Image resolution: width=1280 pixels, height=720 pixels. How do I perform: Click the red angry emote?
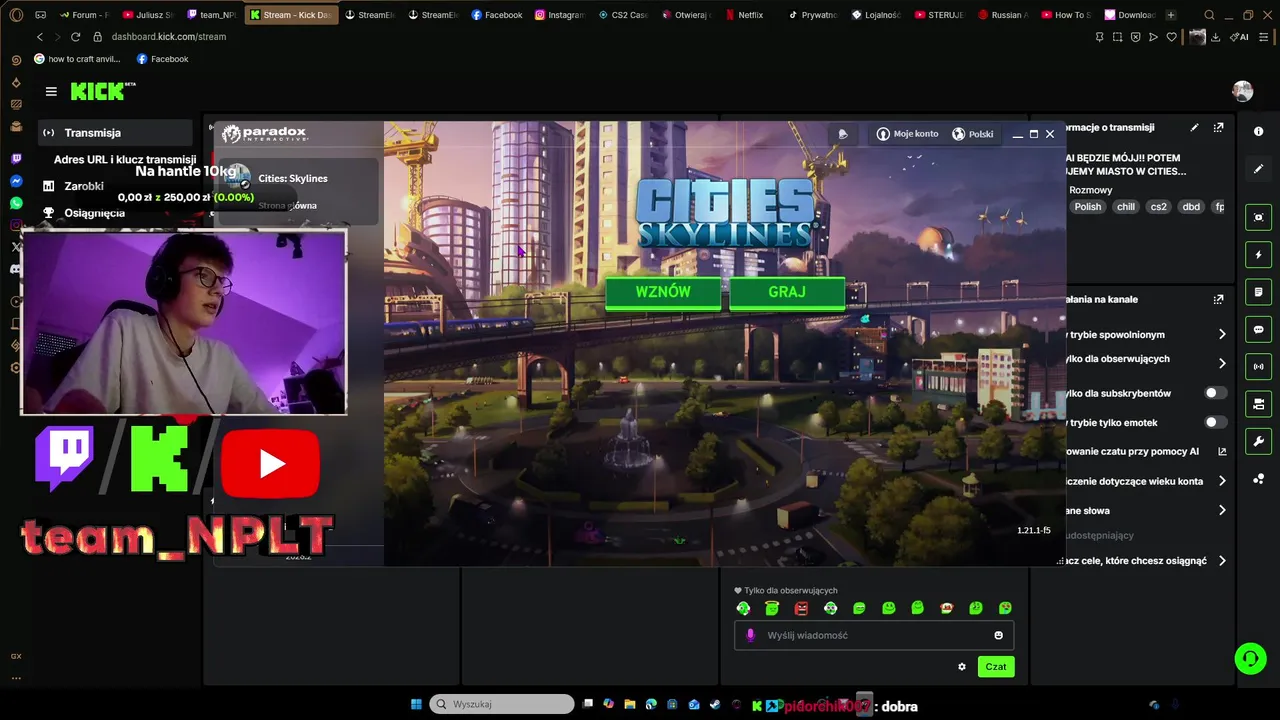tap(801, 608)
